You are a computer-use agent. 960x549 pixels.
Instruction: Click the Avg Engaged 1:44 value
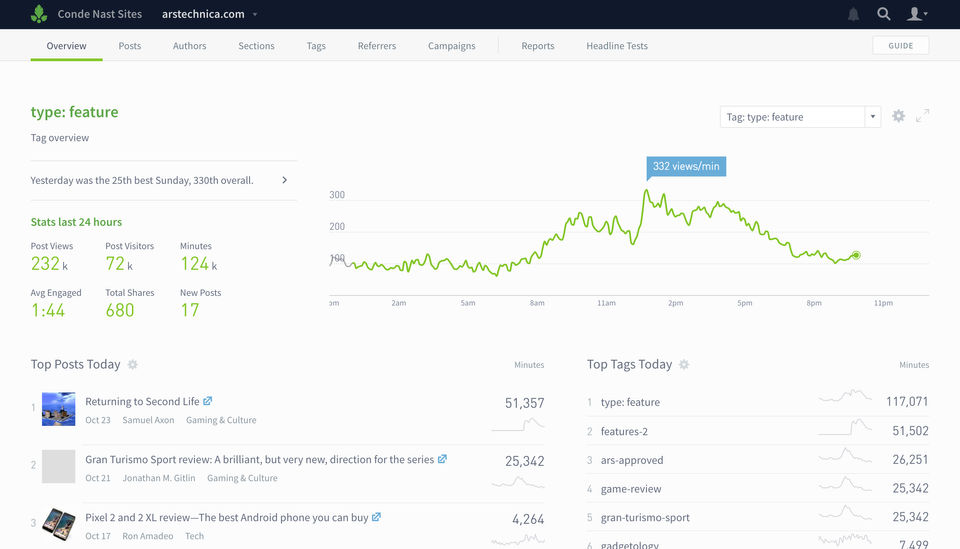tap(48, 310)
